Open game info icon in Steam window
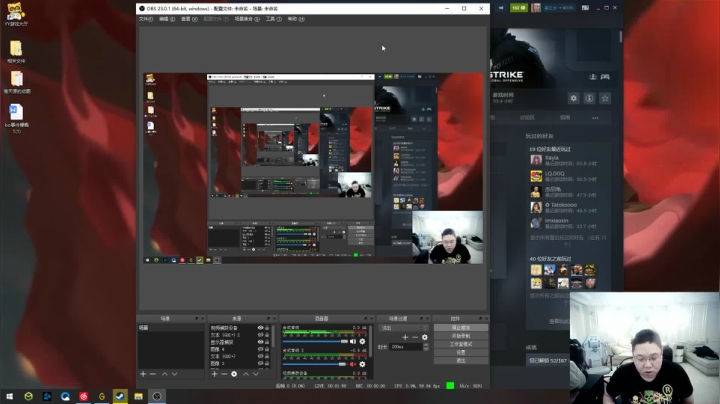This screenshot has height=404, width=720. tap(589, 98)
